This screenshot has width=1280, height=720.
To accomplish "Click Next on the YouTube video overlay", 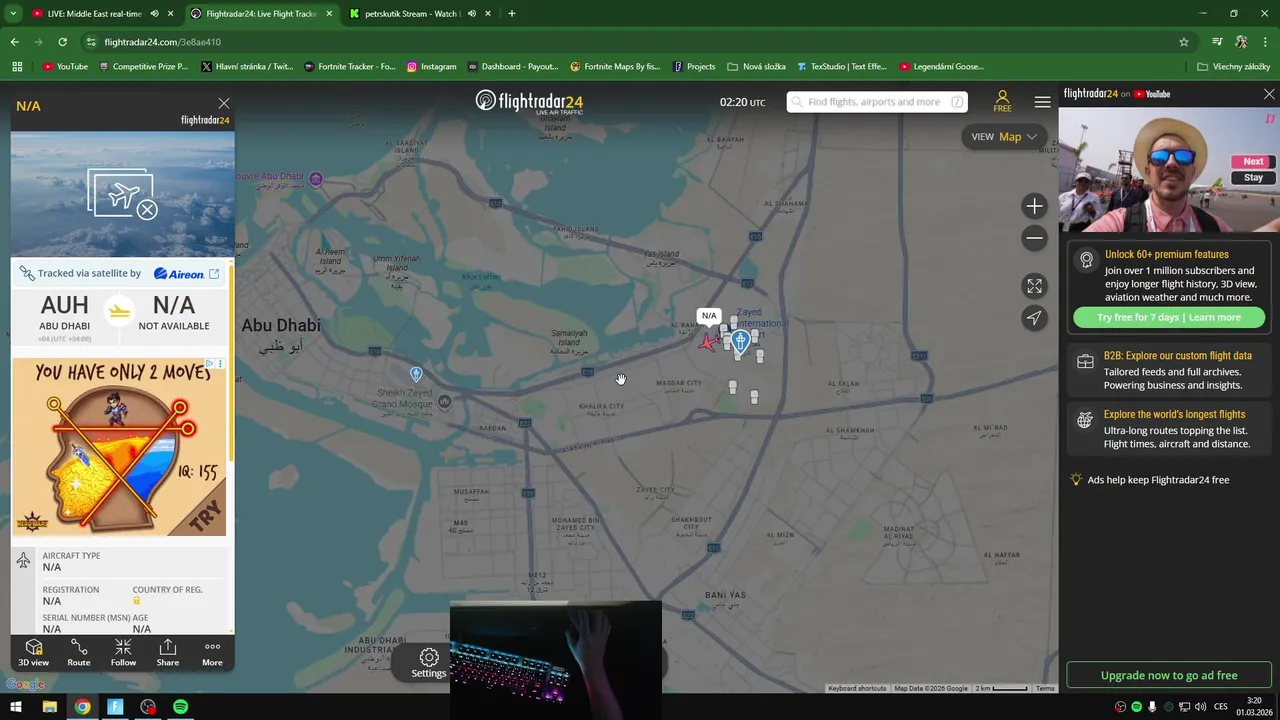I will click(x=1253, y=161).
